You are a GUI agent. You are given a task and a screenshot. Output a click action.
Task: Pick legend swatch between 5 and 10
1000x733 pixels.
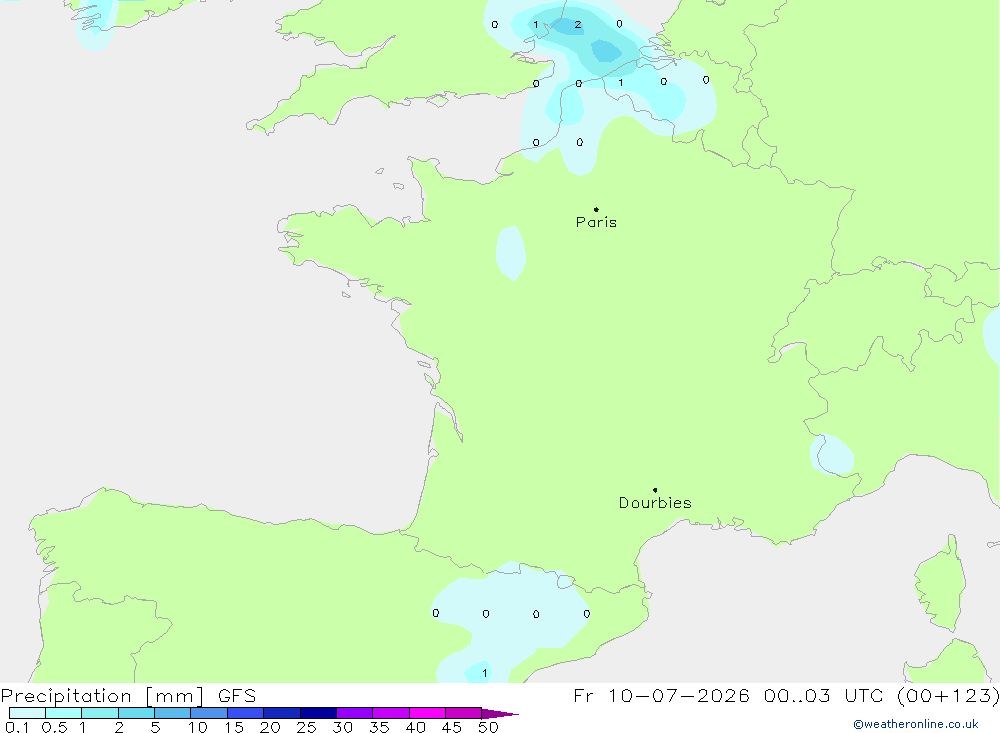click(x=173, y=713)
